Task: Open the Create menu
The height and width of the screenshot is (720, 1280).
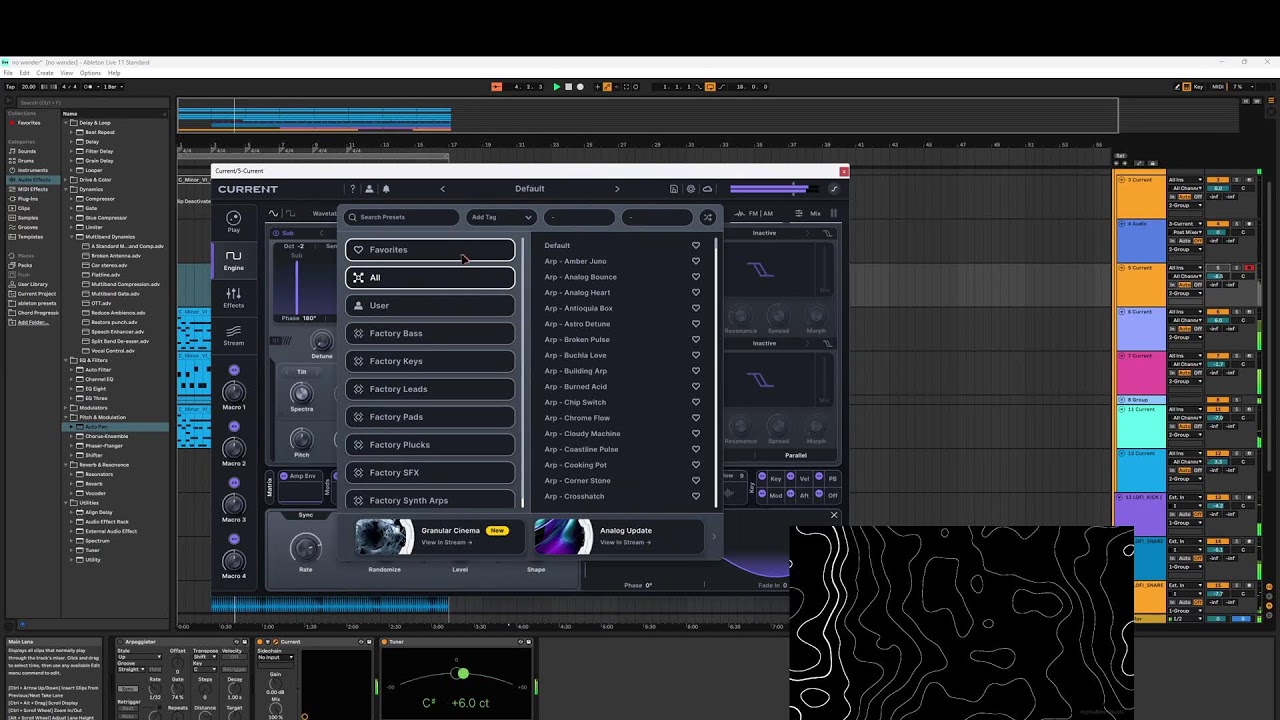Action: tap(45, 73)
